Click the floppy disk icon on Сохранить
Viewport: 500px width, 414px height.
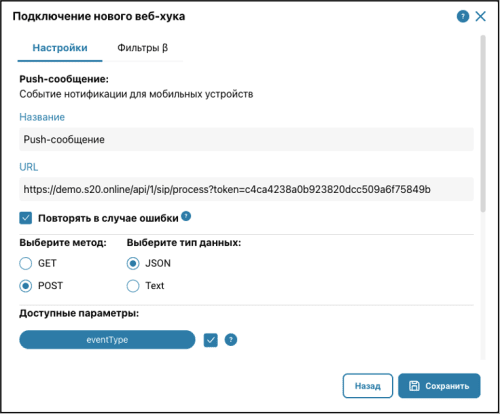414,386
